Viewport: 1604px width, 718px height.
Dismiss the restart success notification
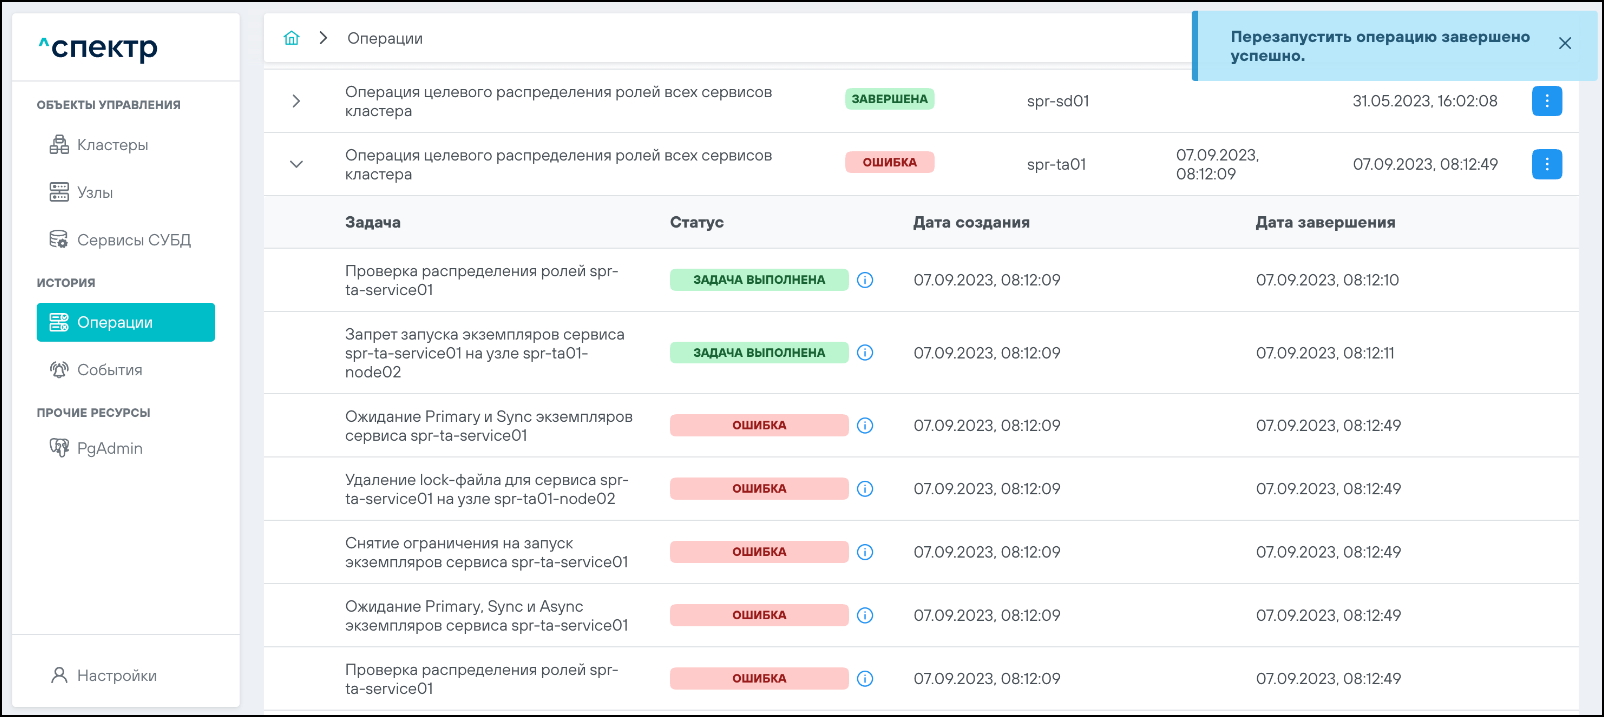pyautogui.click(x=1565, y=43)
